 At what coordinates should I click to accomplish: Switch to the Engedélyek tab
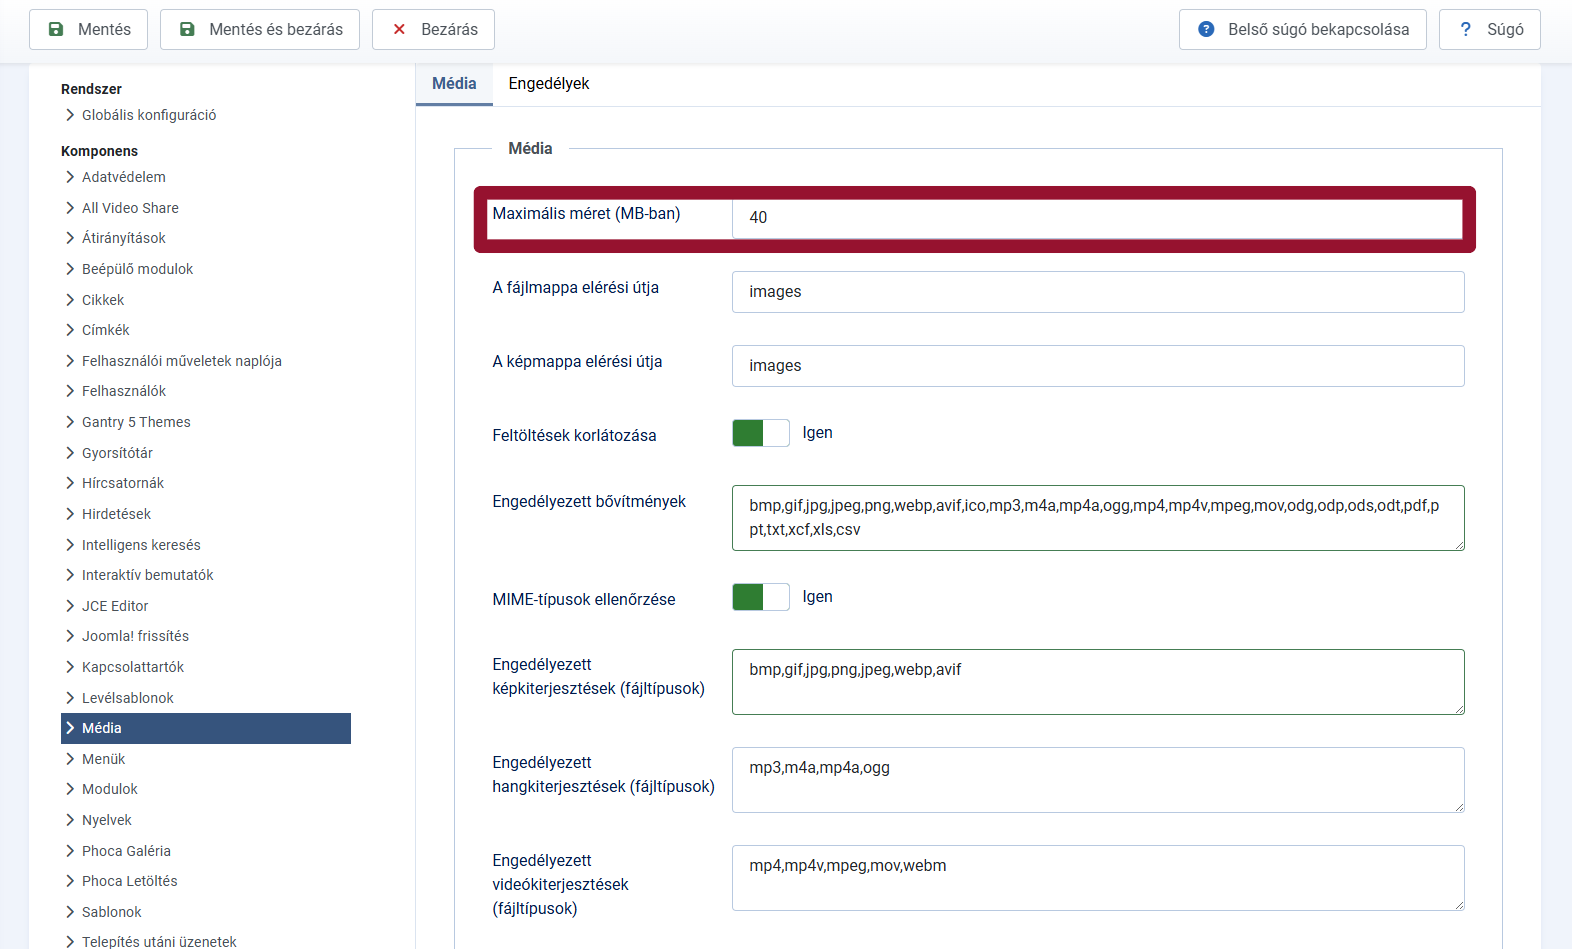[548, 84]
